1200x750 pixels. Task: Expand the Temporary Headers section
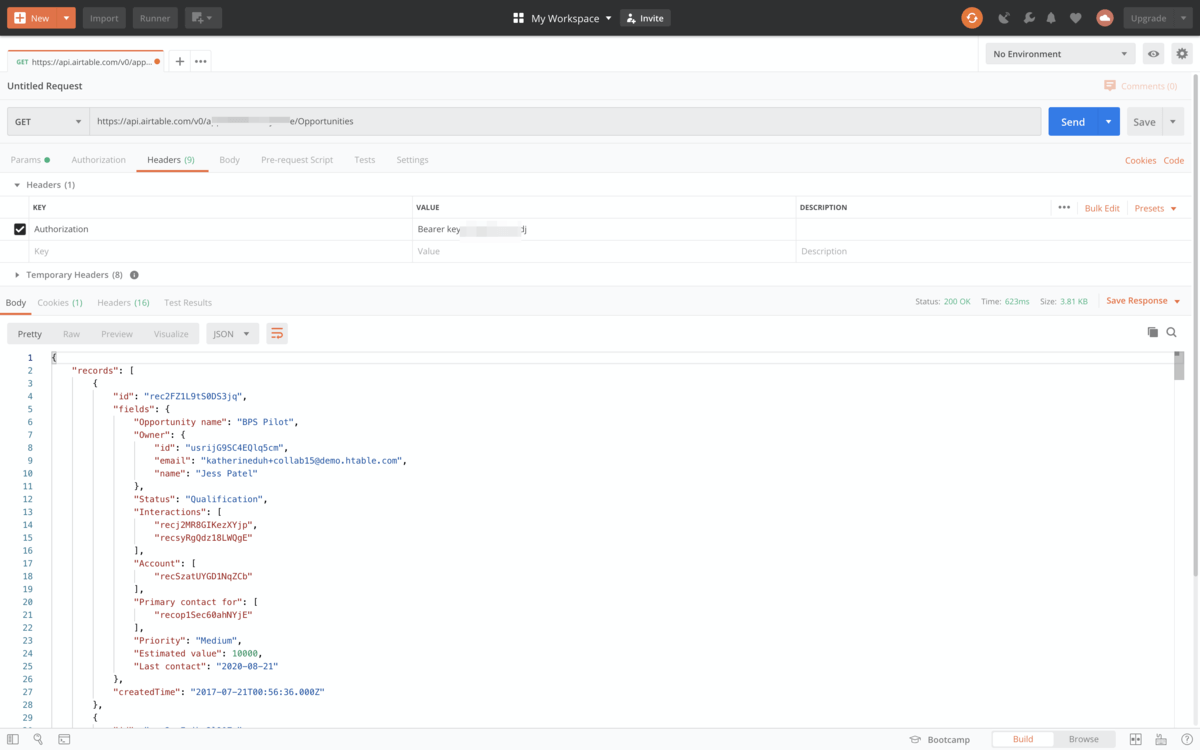pos(17,275)
